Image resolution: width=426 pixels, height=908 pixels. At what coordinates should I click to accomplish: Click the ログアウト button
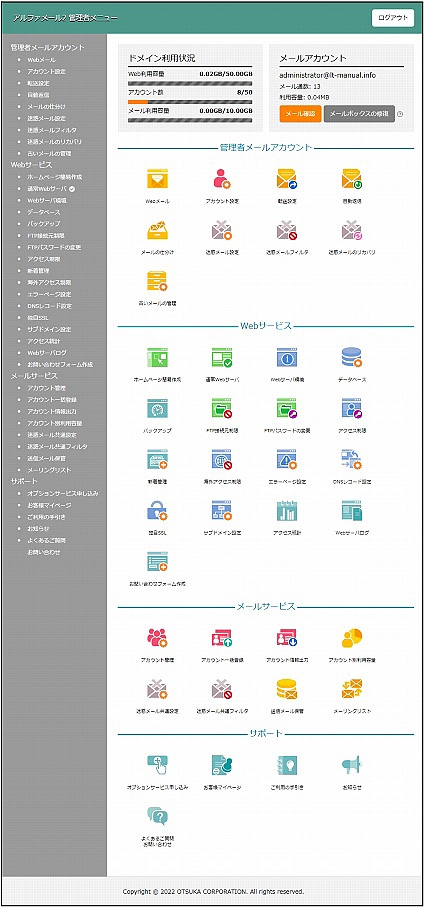[393, 18]
